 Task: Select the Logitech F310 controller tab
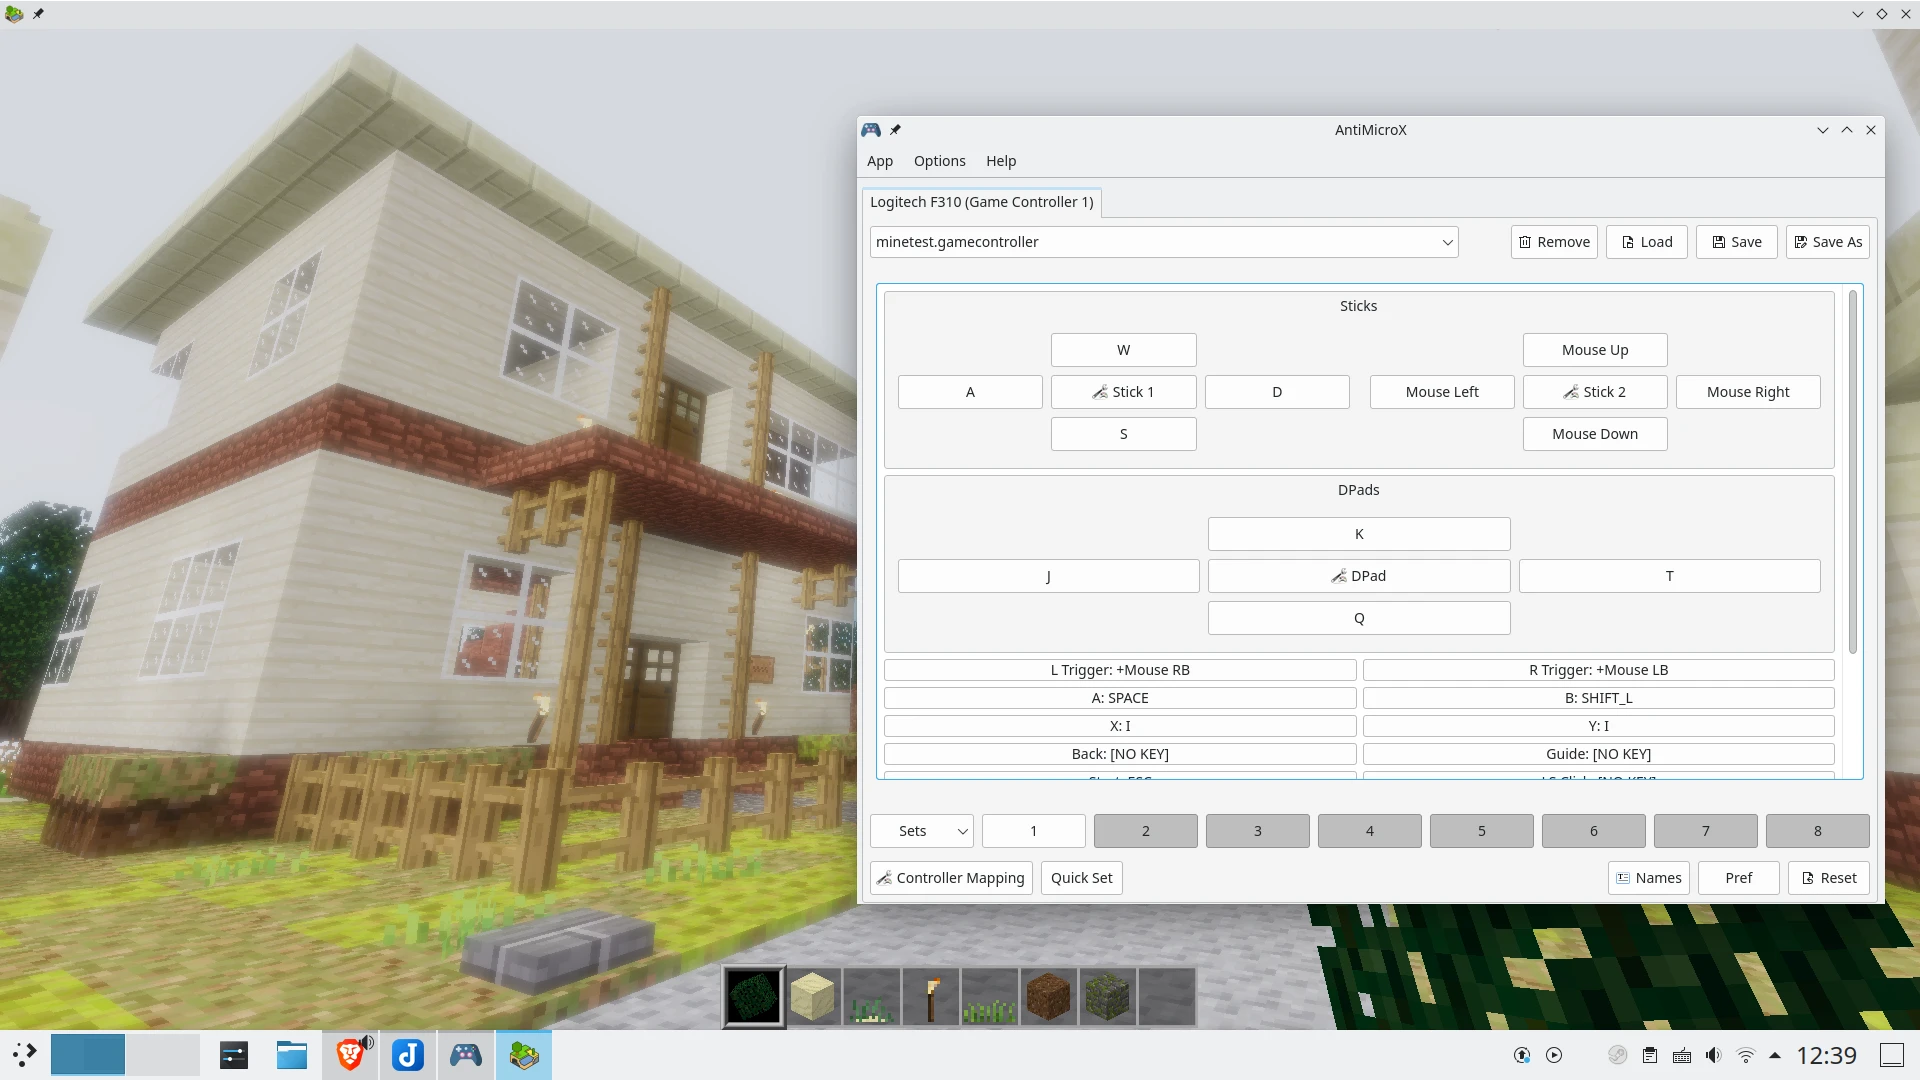coord(981,202)
